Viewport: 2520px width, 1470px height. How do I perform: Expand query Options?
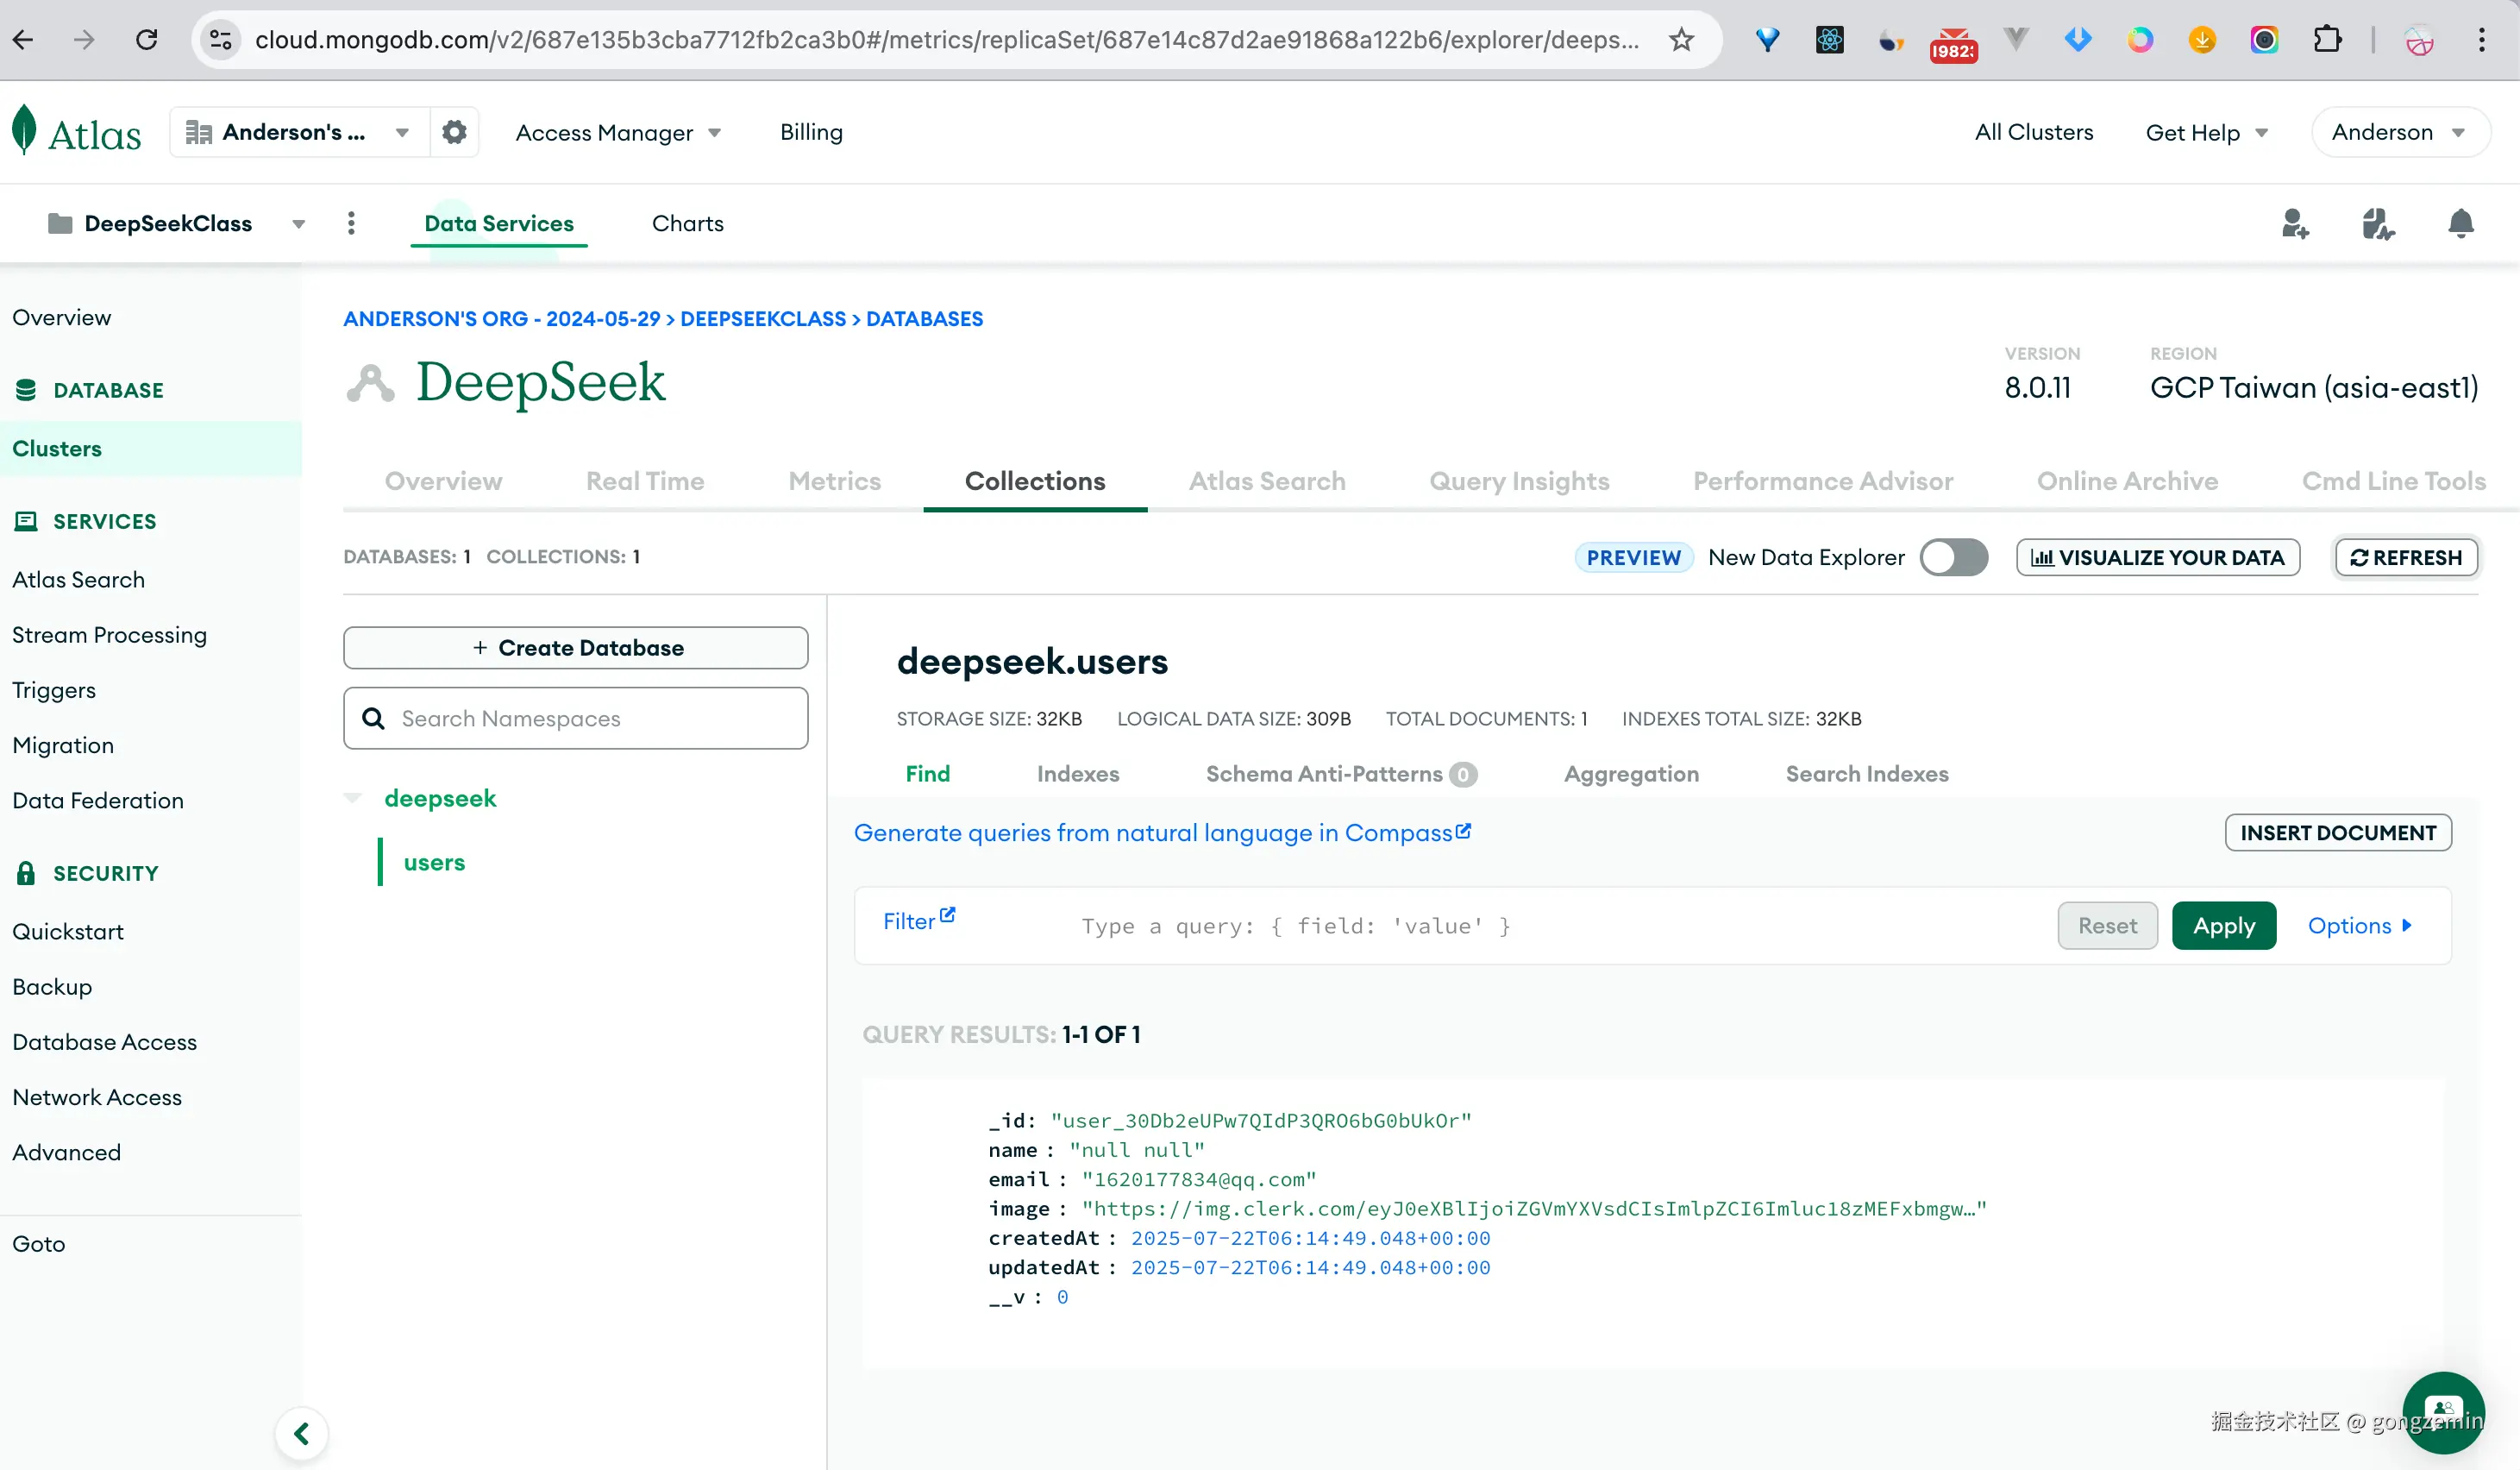(x=2359, y=925)
